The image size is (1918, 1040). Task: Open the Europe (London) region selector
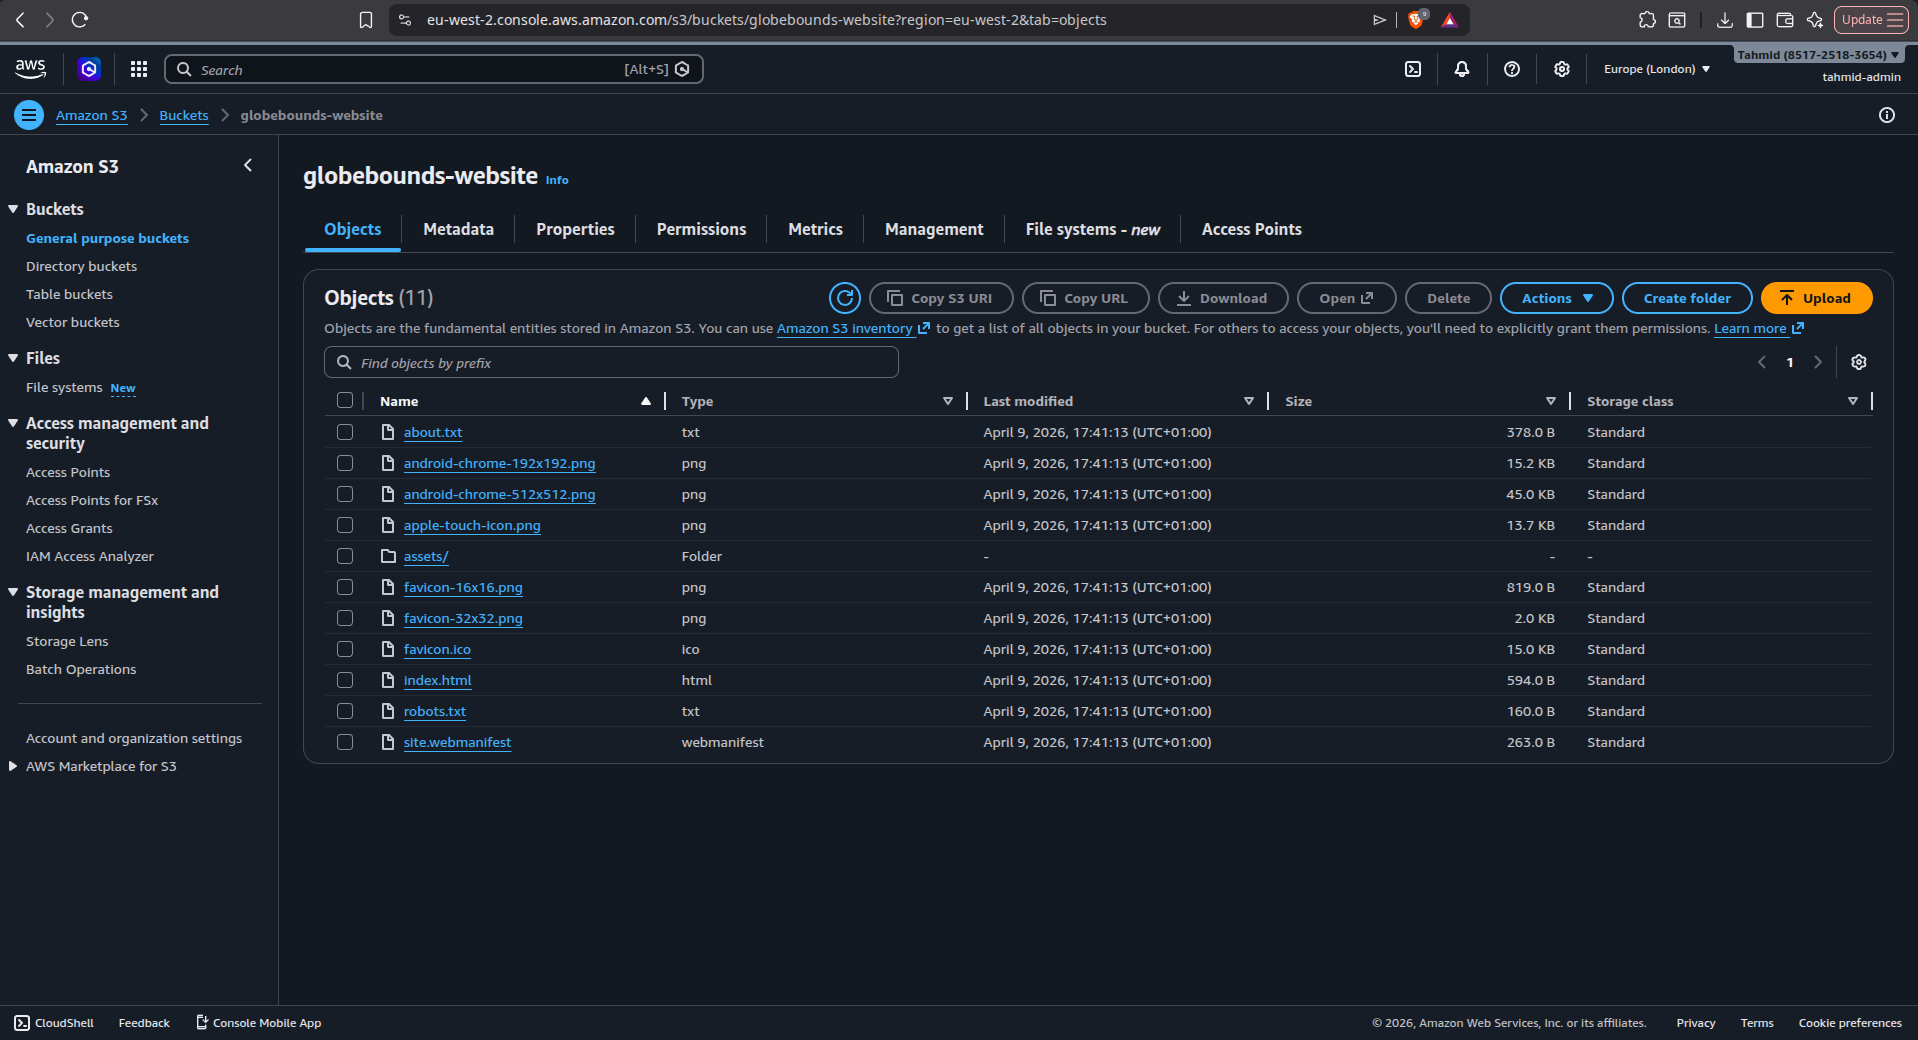(1657, 69)
